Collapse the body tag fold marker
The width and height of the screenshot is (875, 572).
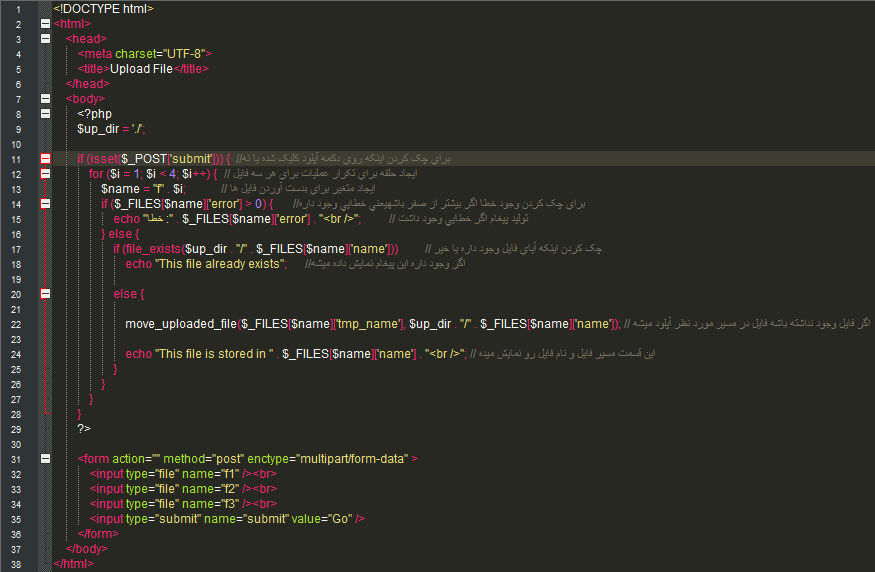[45, 99]
